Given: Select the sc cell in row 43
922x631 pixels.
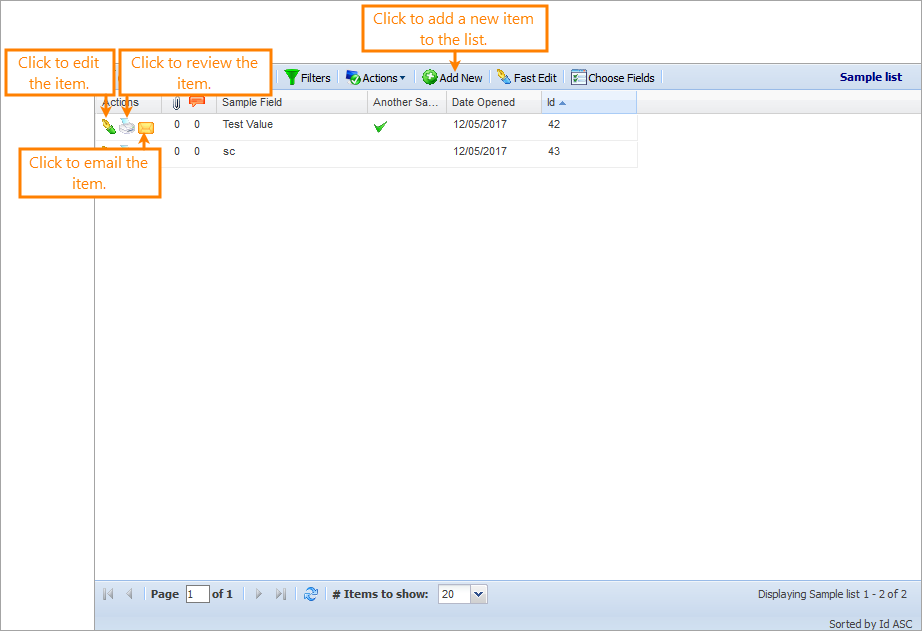Looking at the screenshot, I should click(229, 152).
